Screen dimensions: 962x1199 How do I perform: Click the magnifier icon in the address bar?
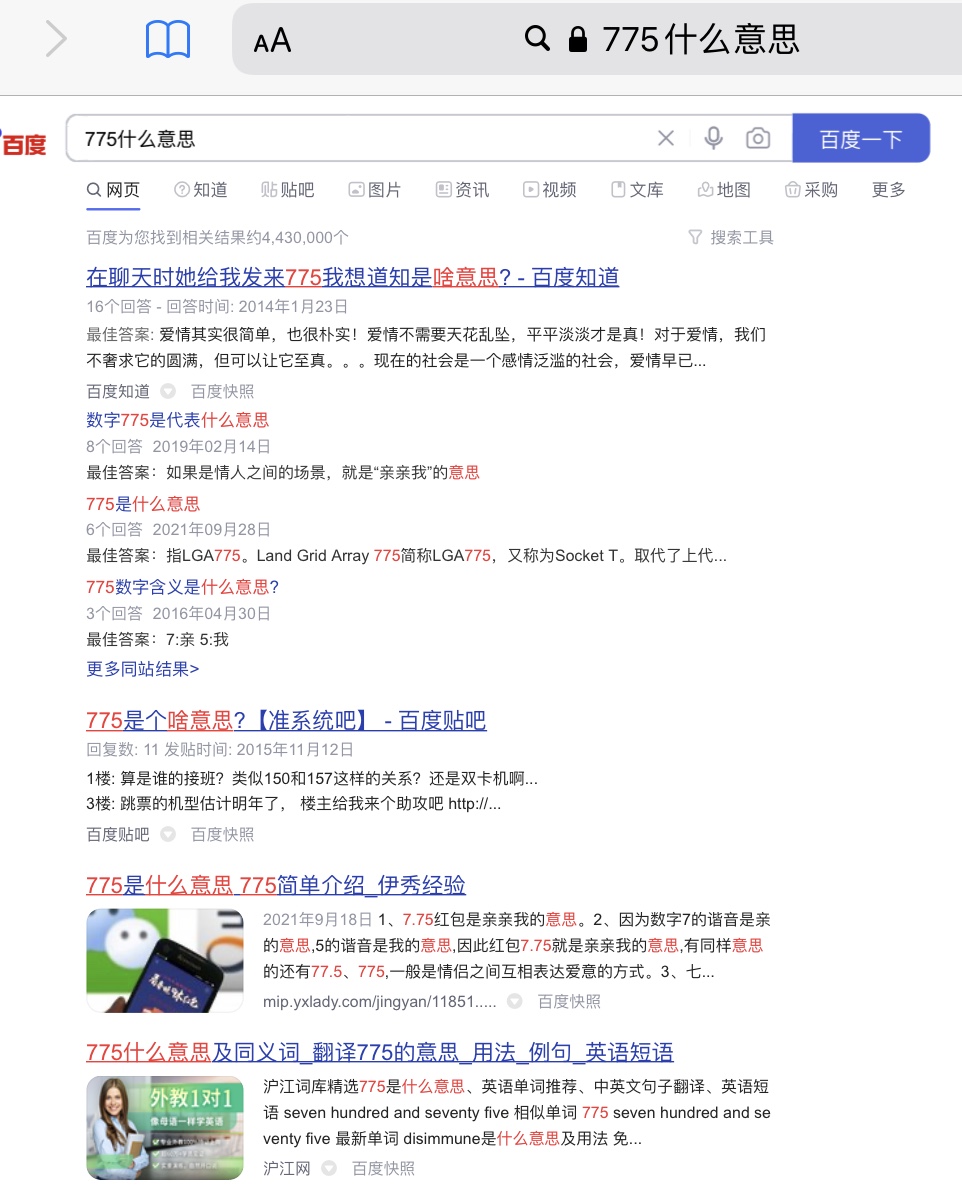tap(537, 37)
